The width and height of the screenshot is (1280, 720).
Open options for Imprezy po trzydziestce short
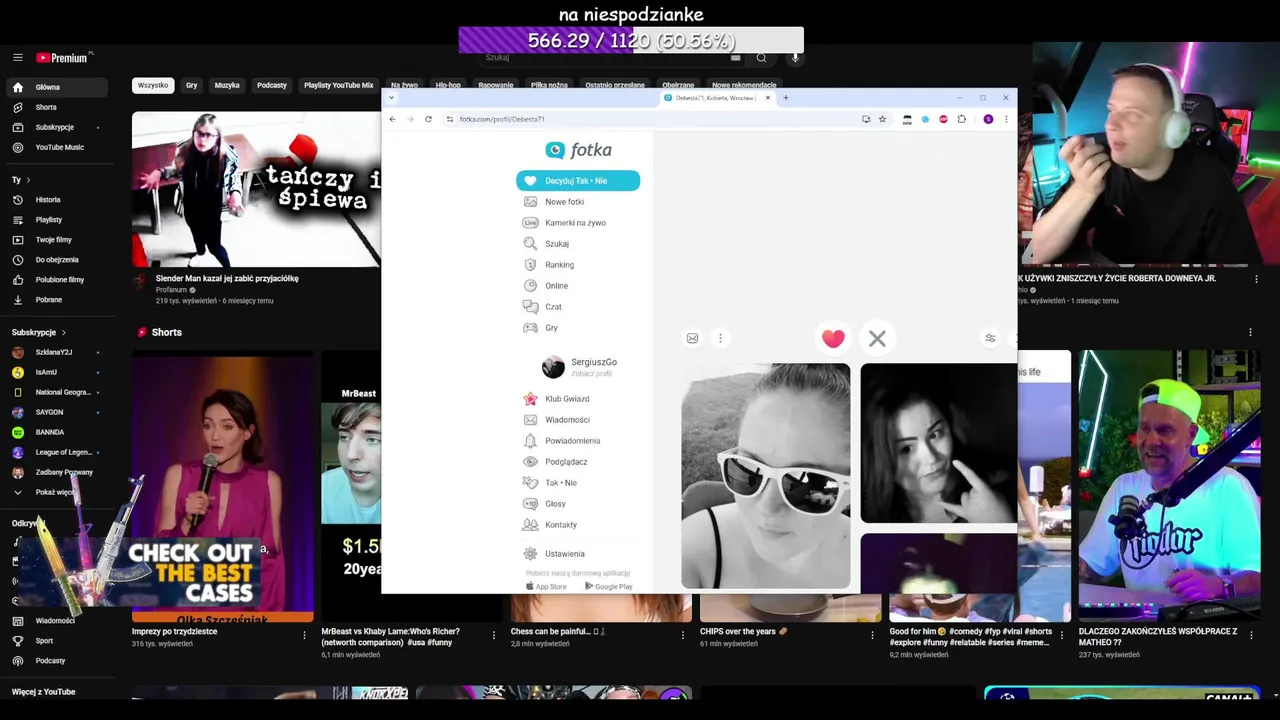coord(304,635)
